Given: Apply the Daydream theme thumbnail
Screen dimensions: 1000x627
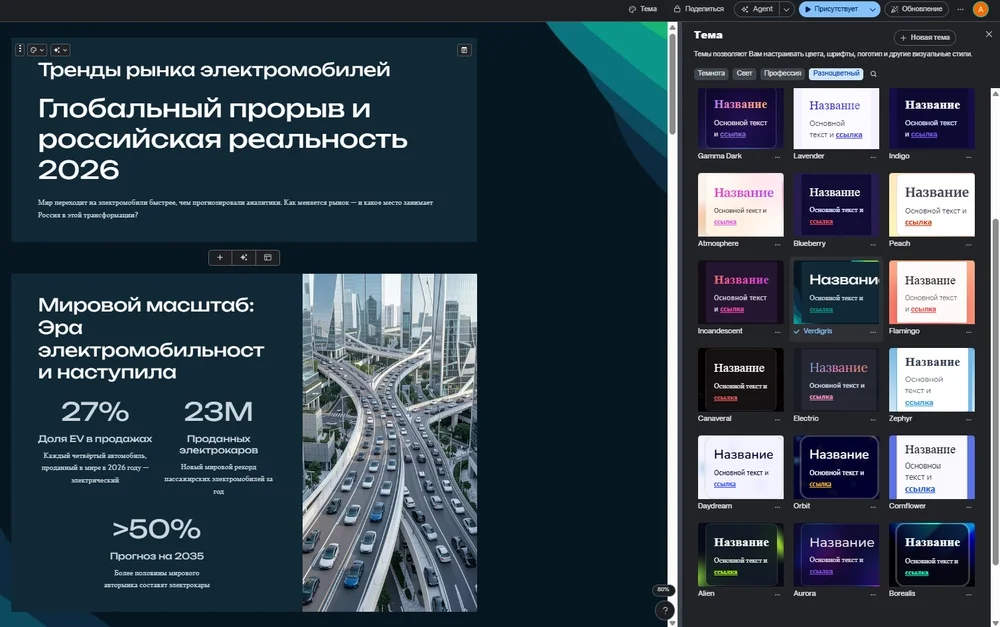Looking at the screenshot, I should (740, 467).
